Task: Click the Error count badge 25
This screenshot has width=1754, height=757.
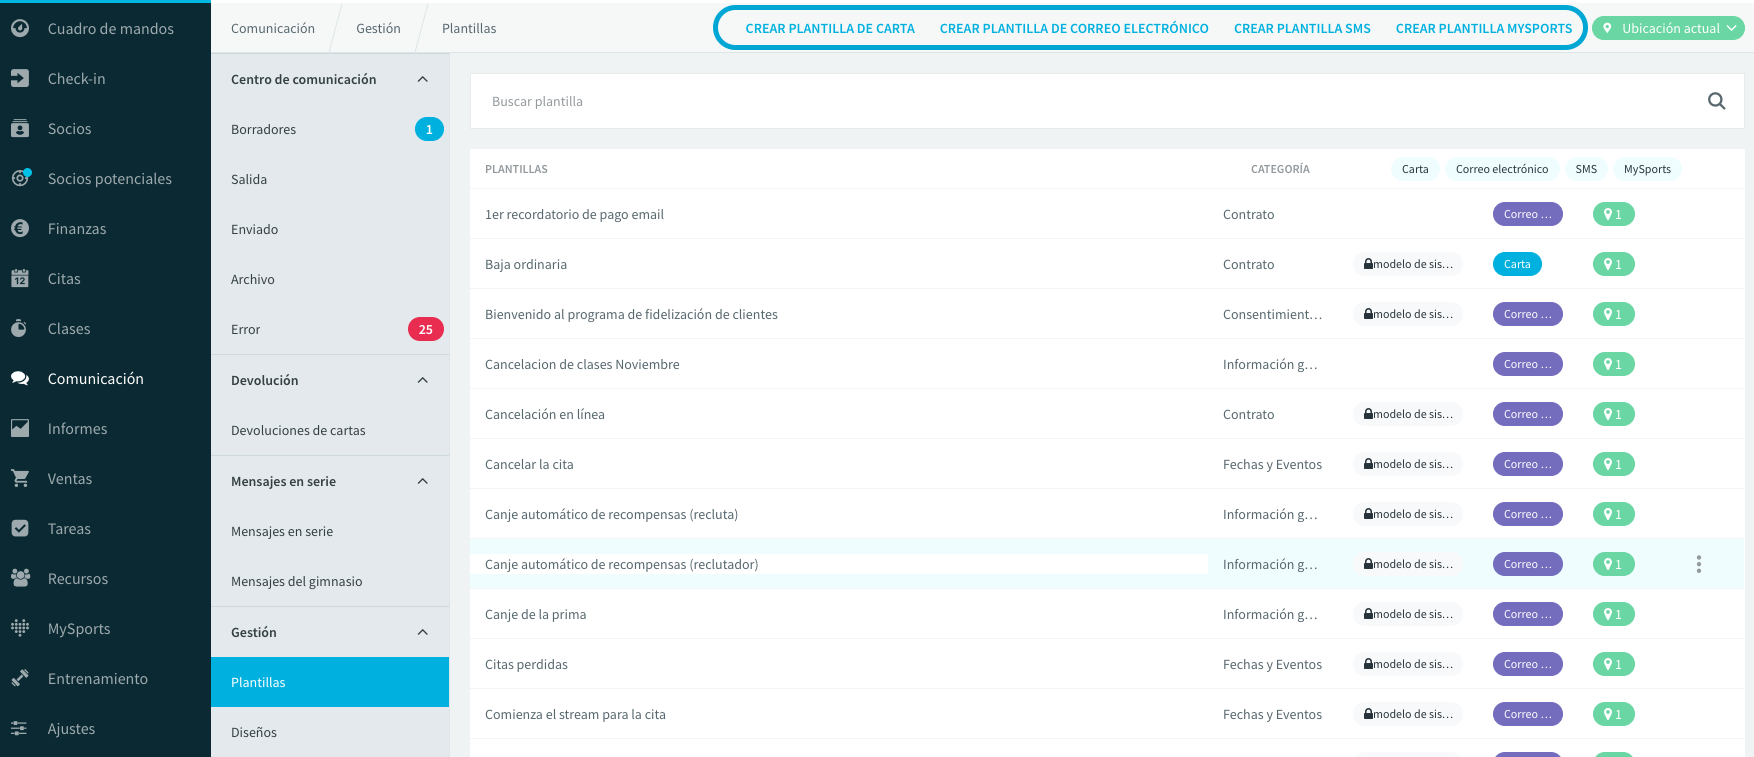Action: (x=426, y=329)
